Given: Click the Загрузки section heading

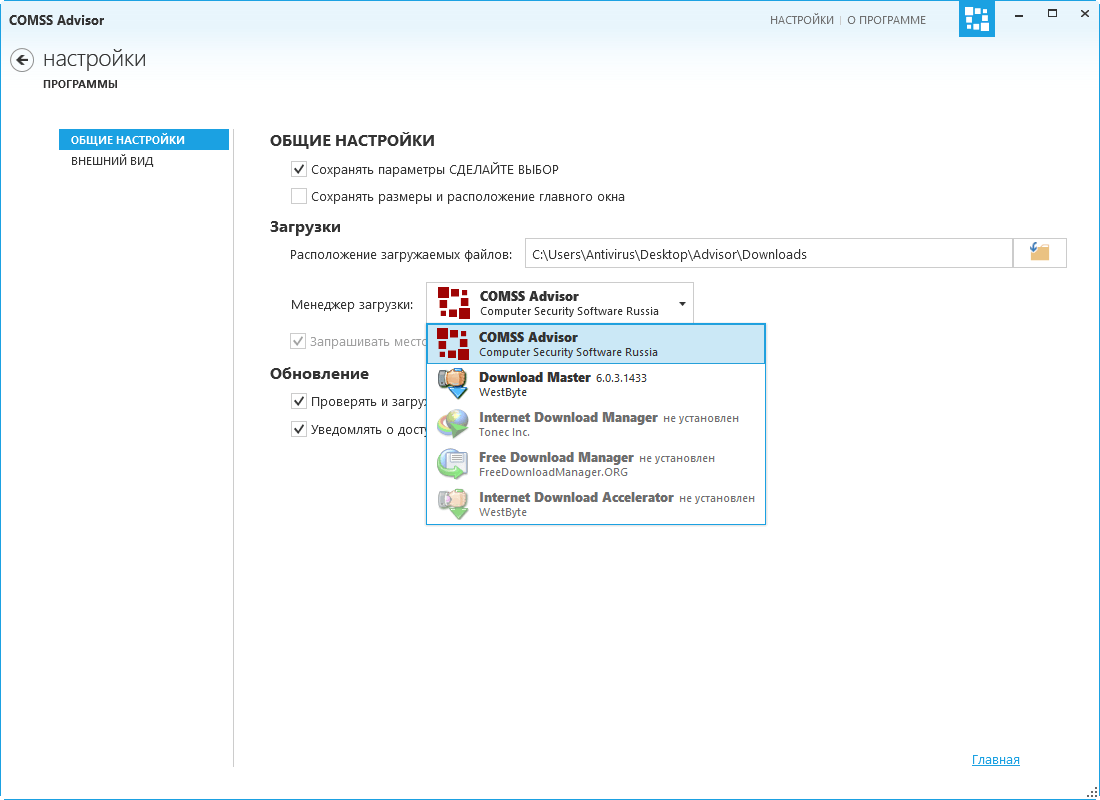Looking at the screenshot, I should (305, 227).
